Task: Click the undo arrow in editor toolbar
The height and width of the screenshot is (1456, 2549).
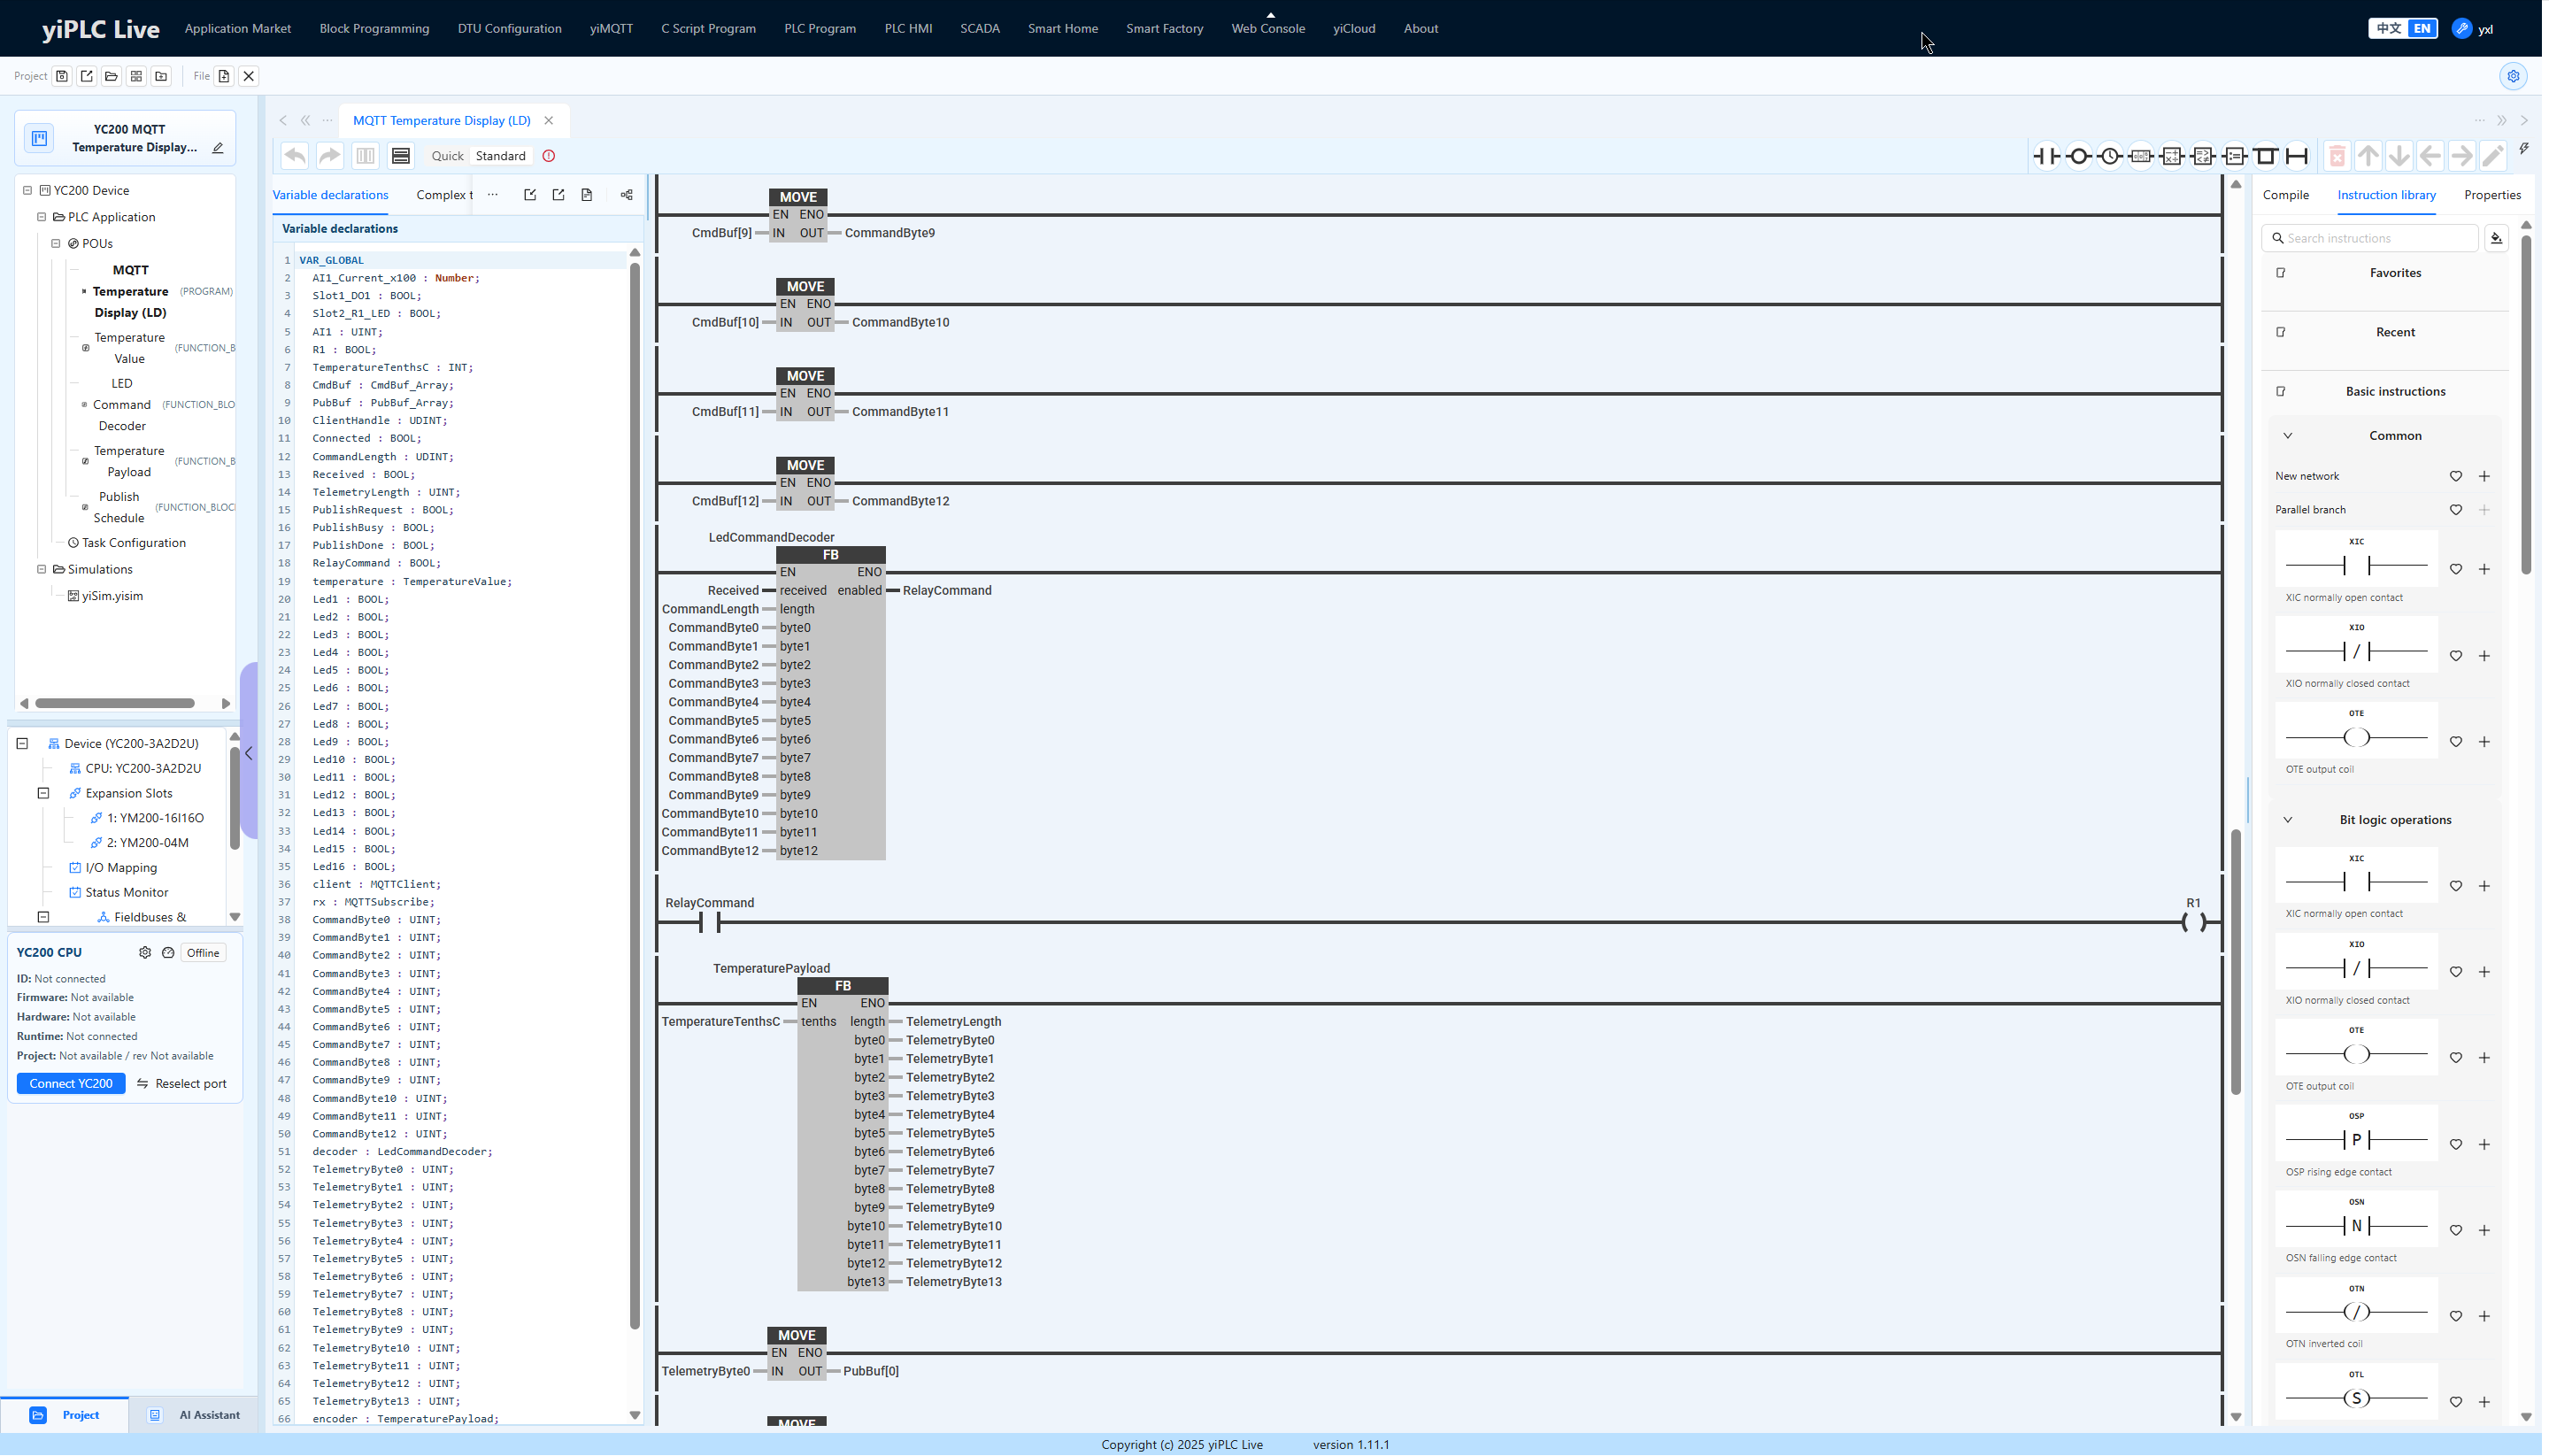Action: 295,156
